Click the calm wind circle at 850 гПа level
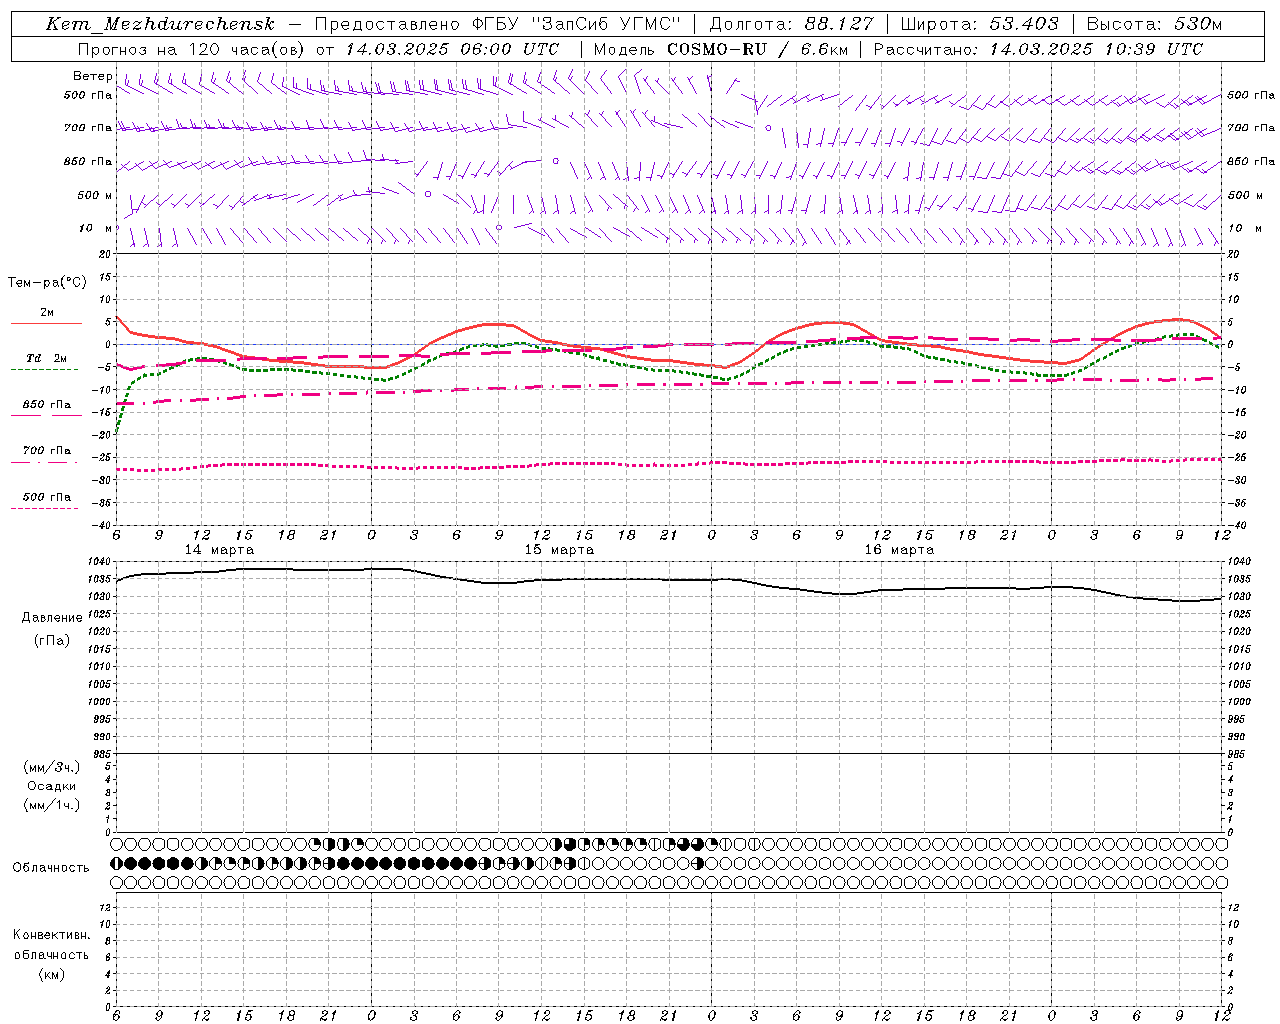The width and height of the screenshot is (1280, 1024). [555, 161]
